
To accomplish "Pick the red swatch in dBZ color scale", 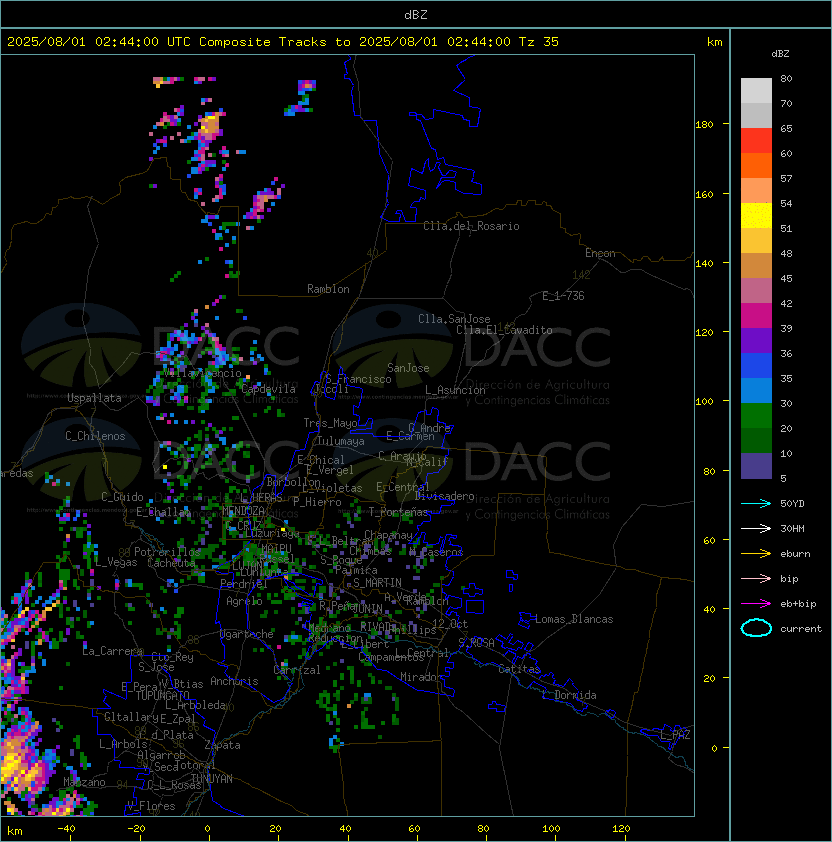I will [756, 141].
